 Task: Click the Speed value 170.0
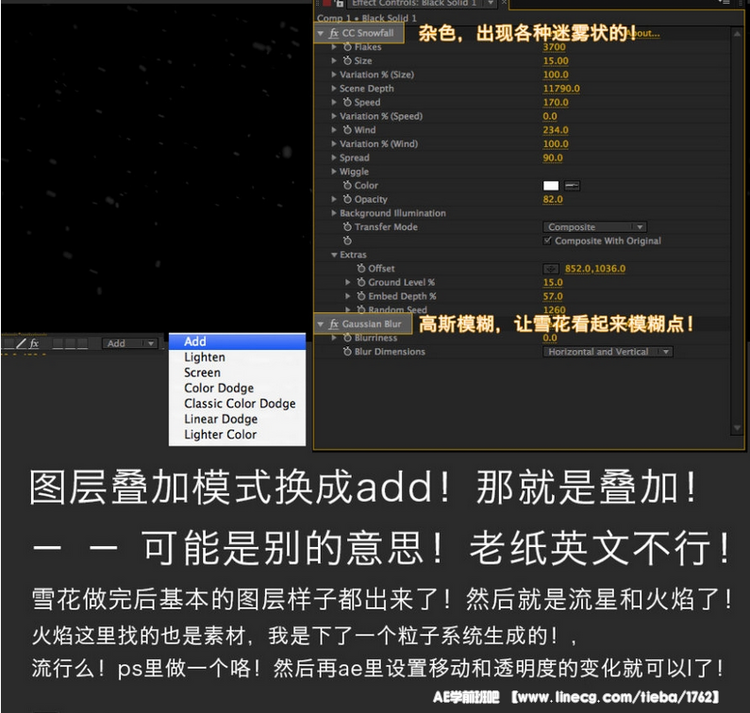(556, 102)
